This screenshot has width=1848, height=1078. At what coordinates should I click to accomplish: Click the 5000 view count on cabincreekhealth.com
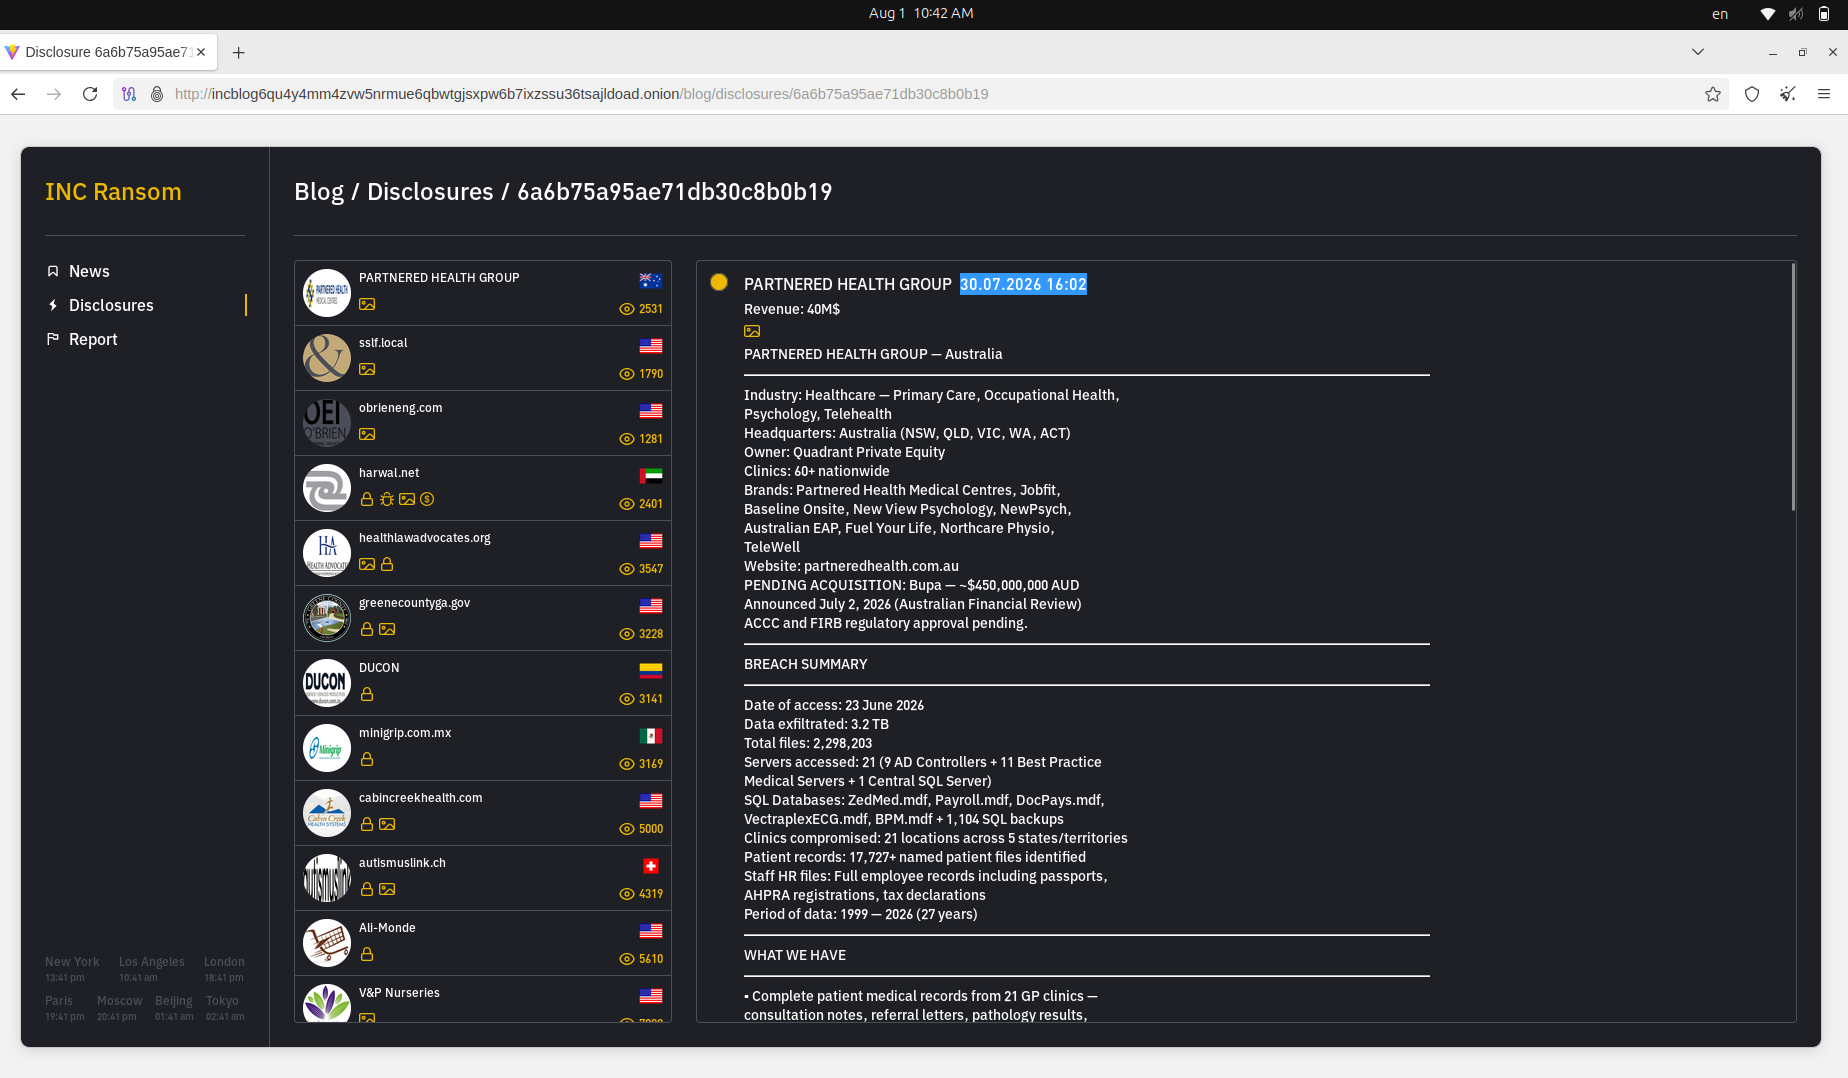point(641,829)
